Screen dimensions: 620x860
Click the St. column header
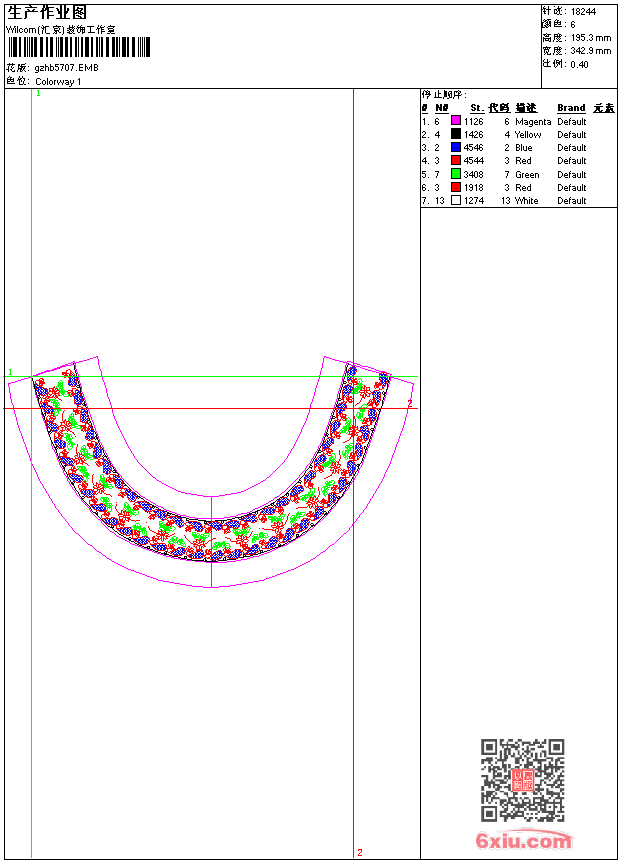477,108
